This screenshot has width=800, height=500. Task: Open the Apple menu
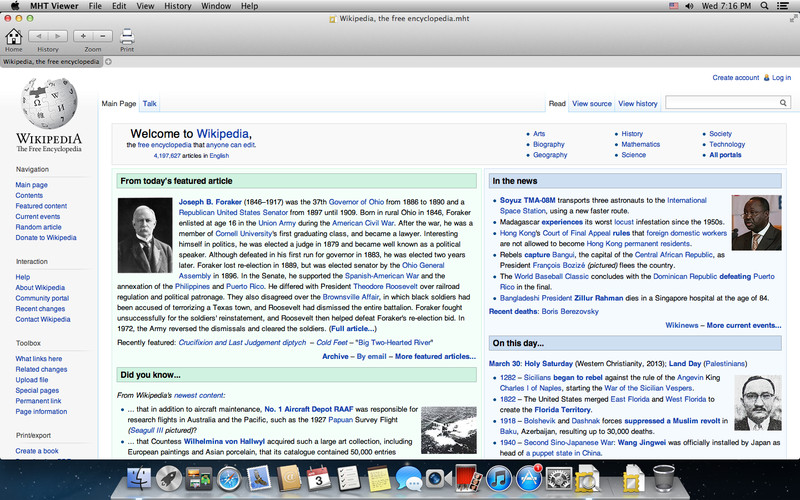tap(15, 6)
